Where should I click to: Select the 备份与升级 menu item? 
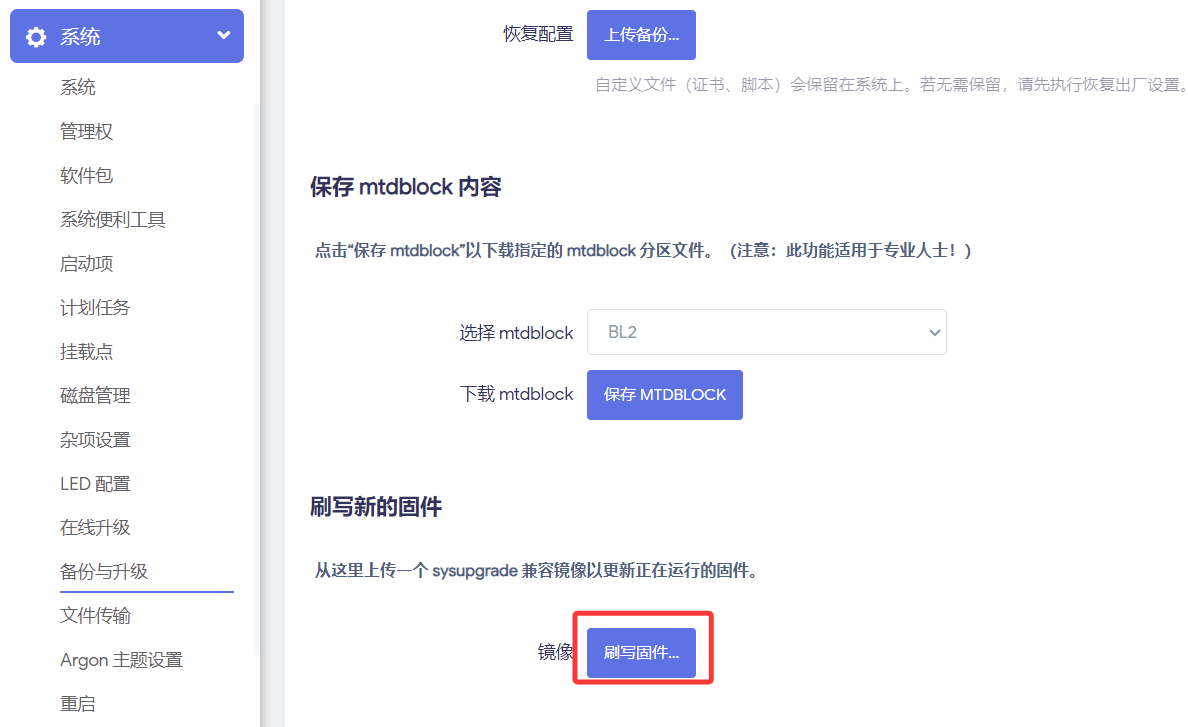click(x=104, y=572)
